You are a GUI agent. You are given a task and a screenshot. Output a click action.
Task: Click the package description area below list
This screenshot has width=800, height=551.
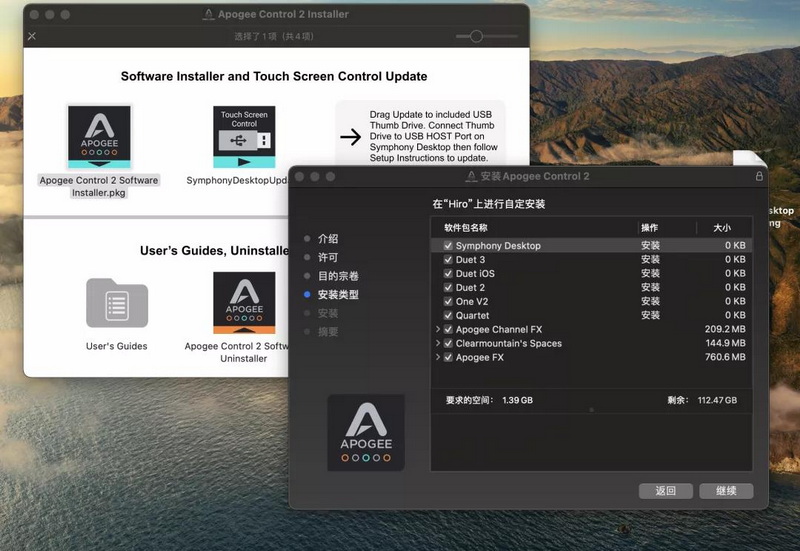(x=591, y=441)
